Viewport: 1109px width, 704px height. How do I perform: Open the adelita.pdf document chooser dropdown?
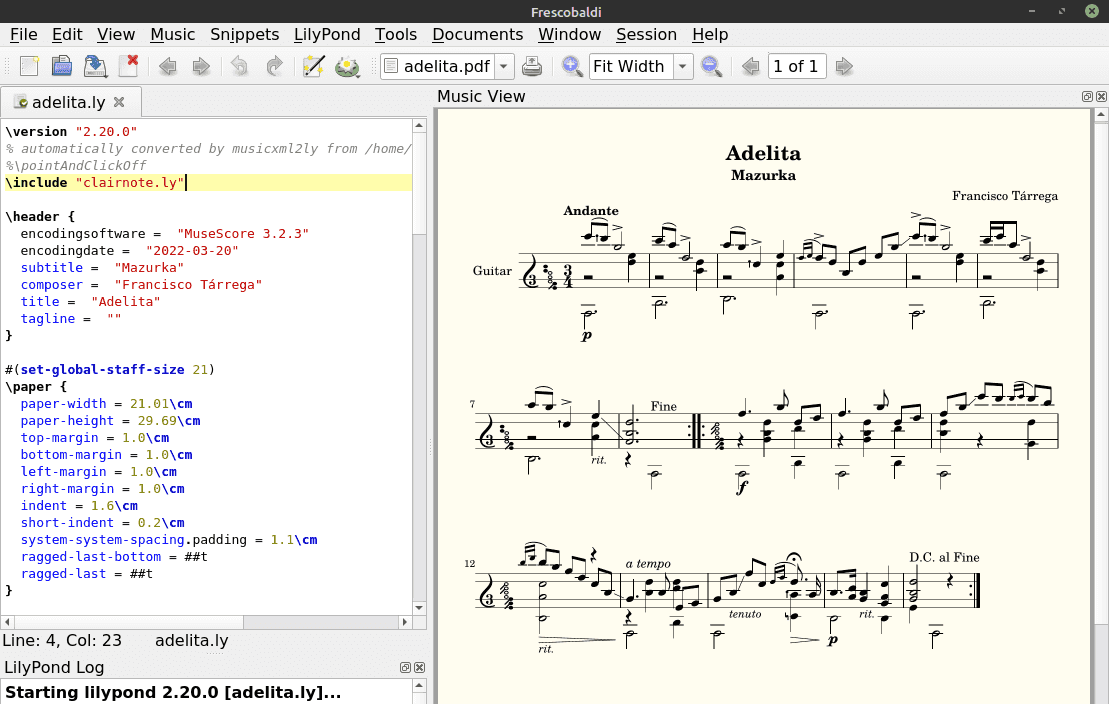[x=504, y=67]
